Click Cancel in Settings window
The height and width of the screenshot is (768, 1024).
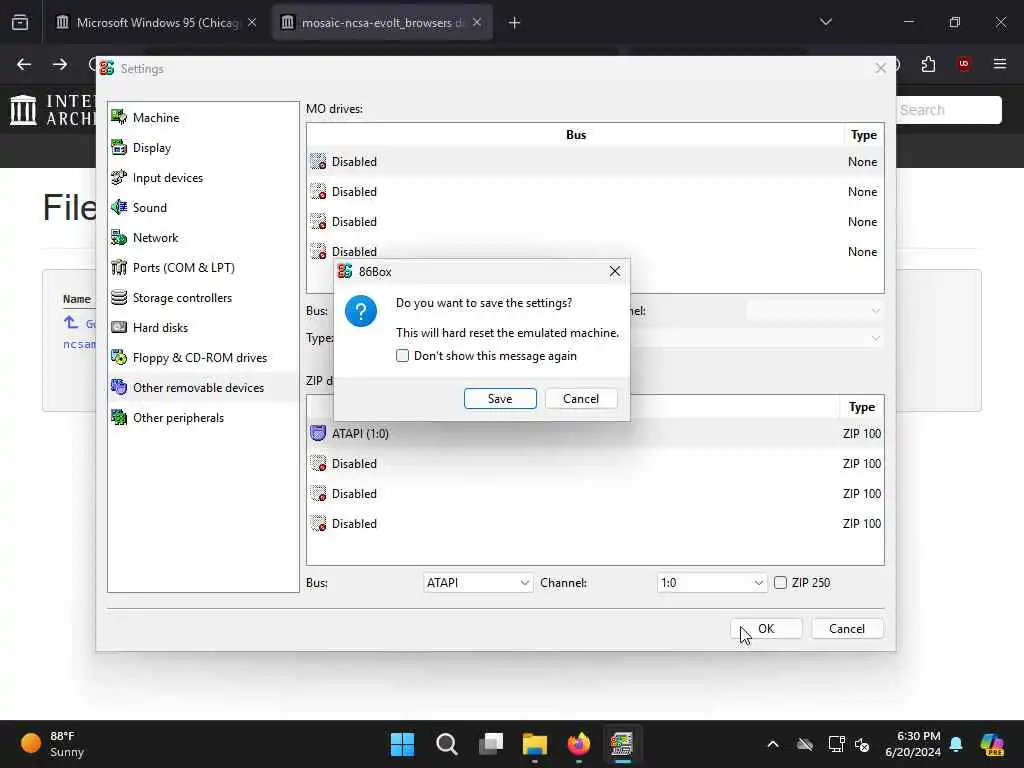coord(847,628)
